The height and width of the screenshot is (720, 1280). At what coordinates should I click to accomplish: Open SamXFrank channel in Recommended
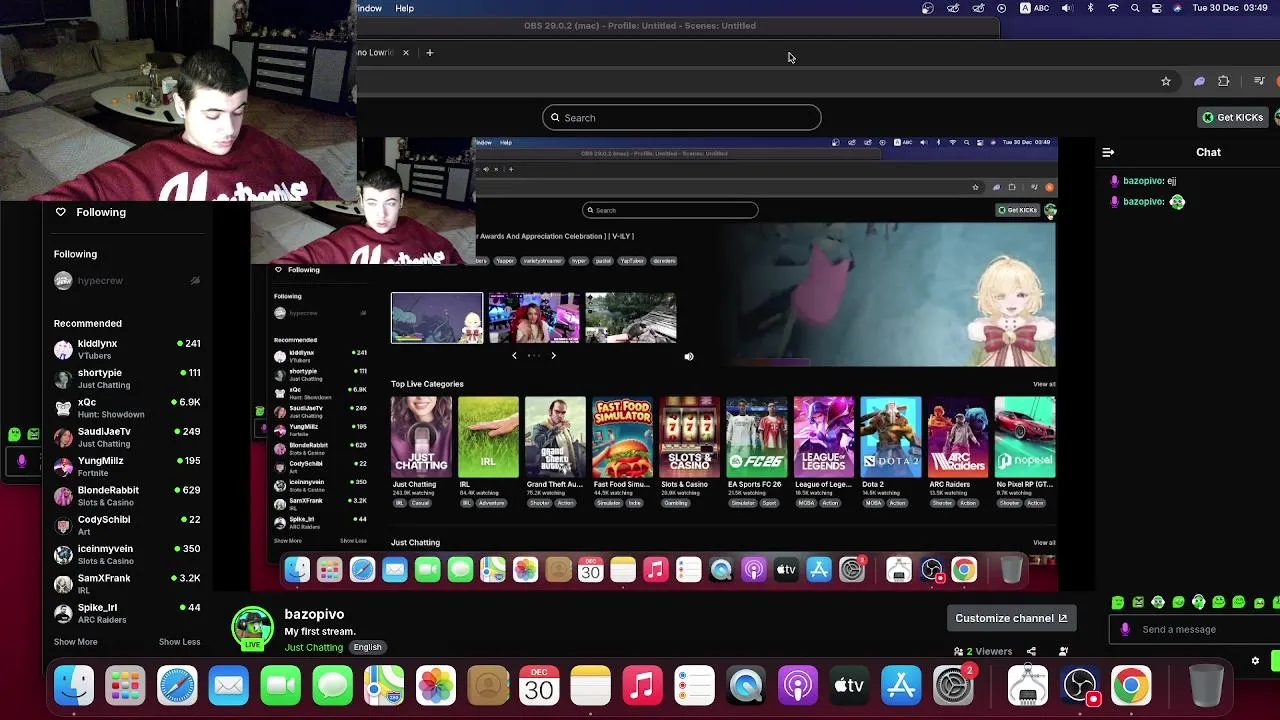click(x=127, y=584)
